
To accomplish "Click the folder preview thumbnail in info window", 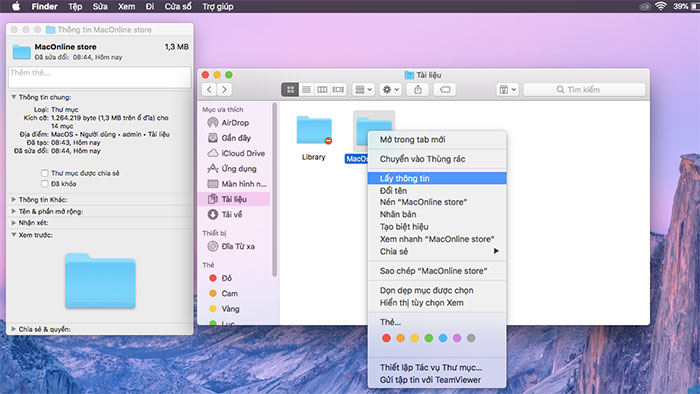I will pyautogui.click(x=100, y=281).
